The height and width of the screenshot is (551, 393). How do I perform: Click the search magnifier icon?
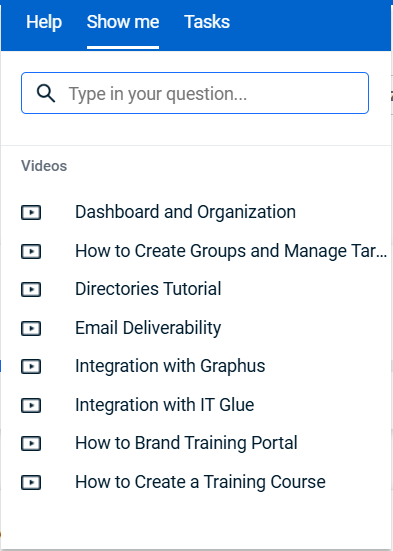click(x=46, y=93)
